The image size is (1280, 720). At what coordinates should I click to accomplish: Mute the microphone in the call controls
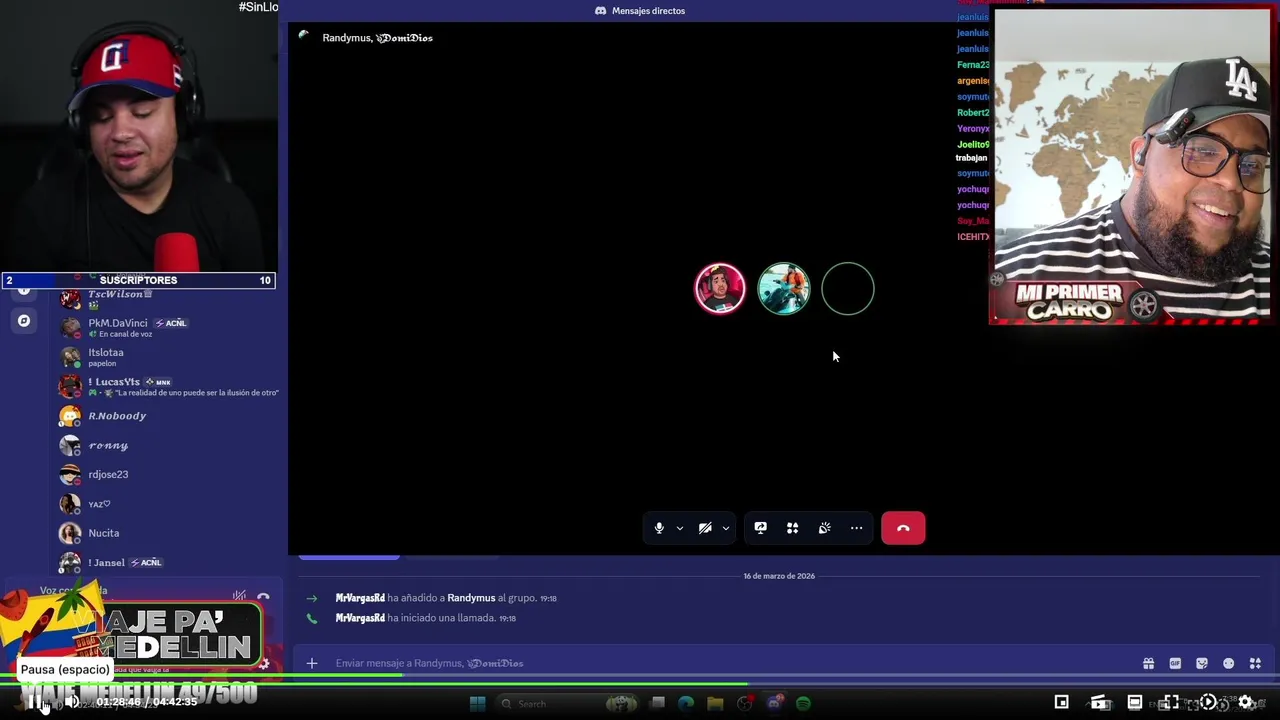click(x=659, y=528)
